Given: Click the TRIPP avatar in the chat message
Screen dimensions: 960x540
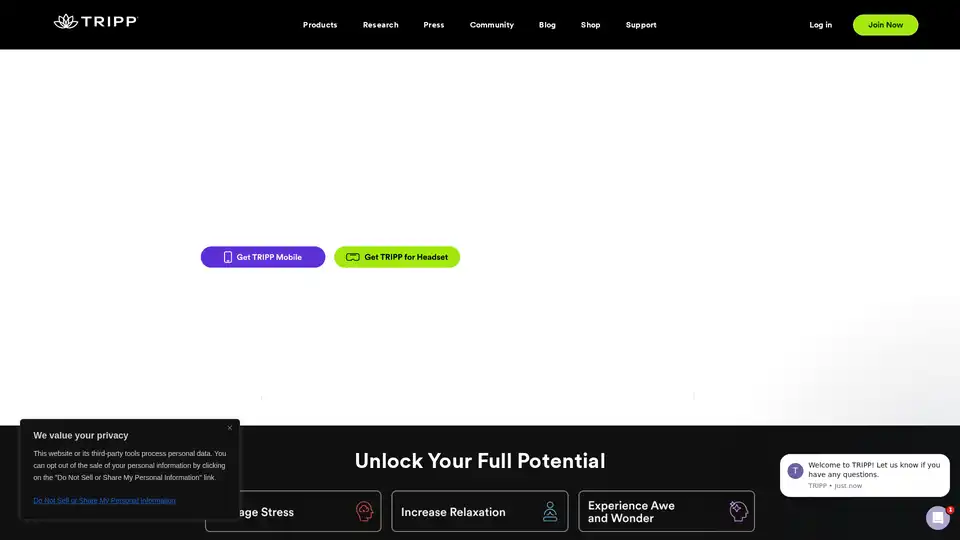Looking at the screenshot, I should pos(795,471).
